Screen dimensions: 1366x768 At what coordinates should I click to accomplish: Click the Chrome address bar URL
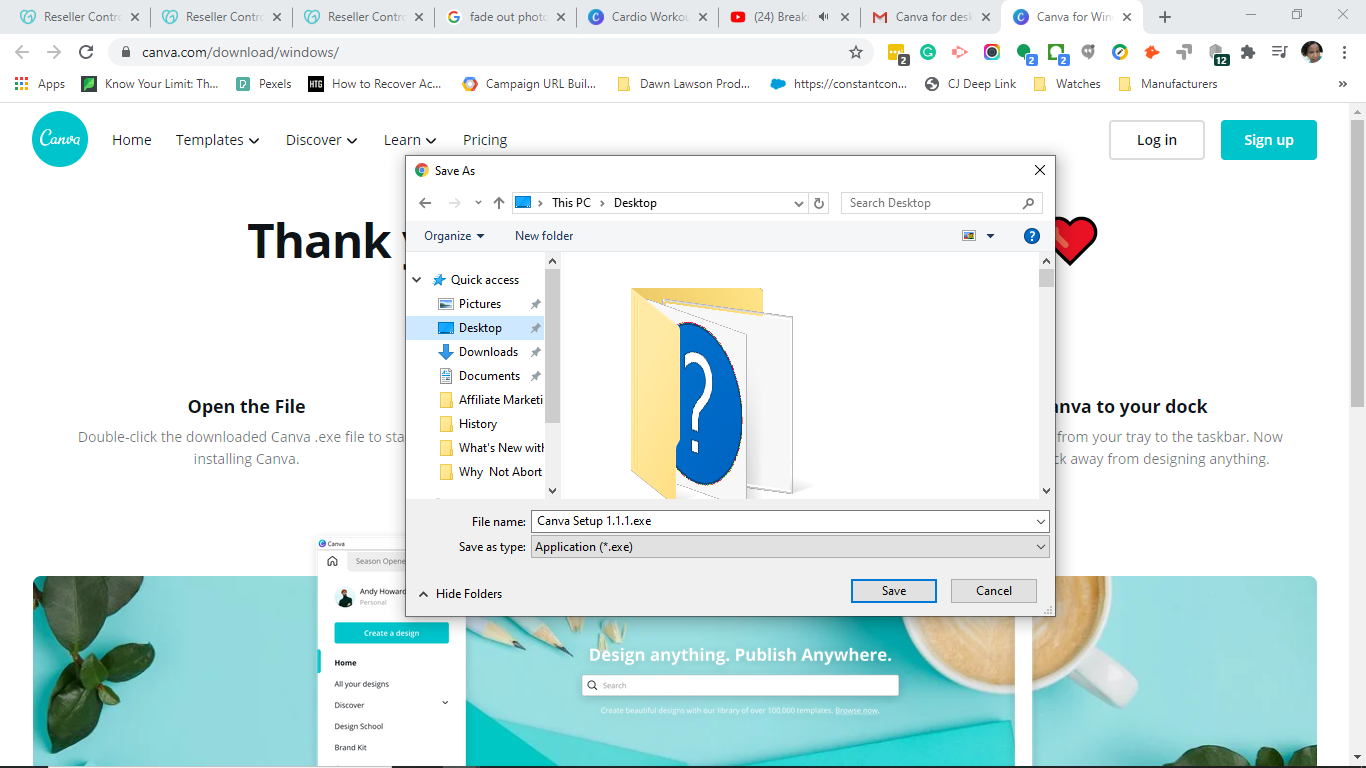pos(240,52)
